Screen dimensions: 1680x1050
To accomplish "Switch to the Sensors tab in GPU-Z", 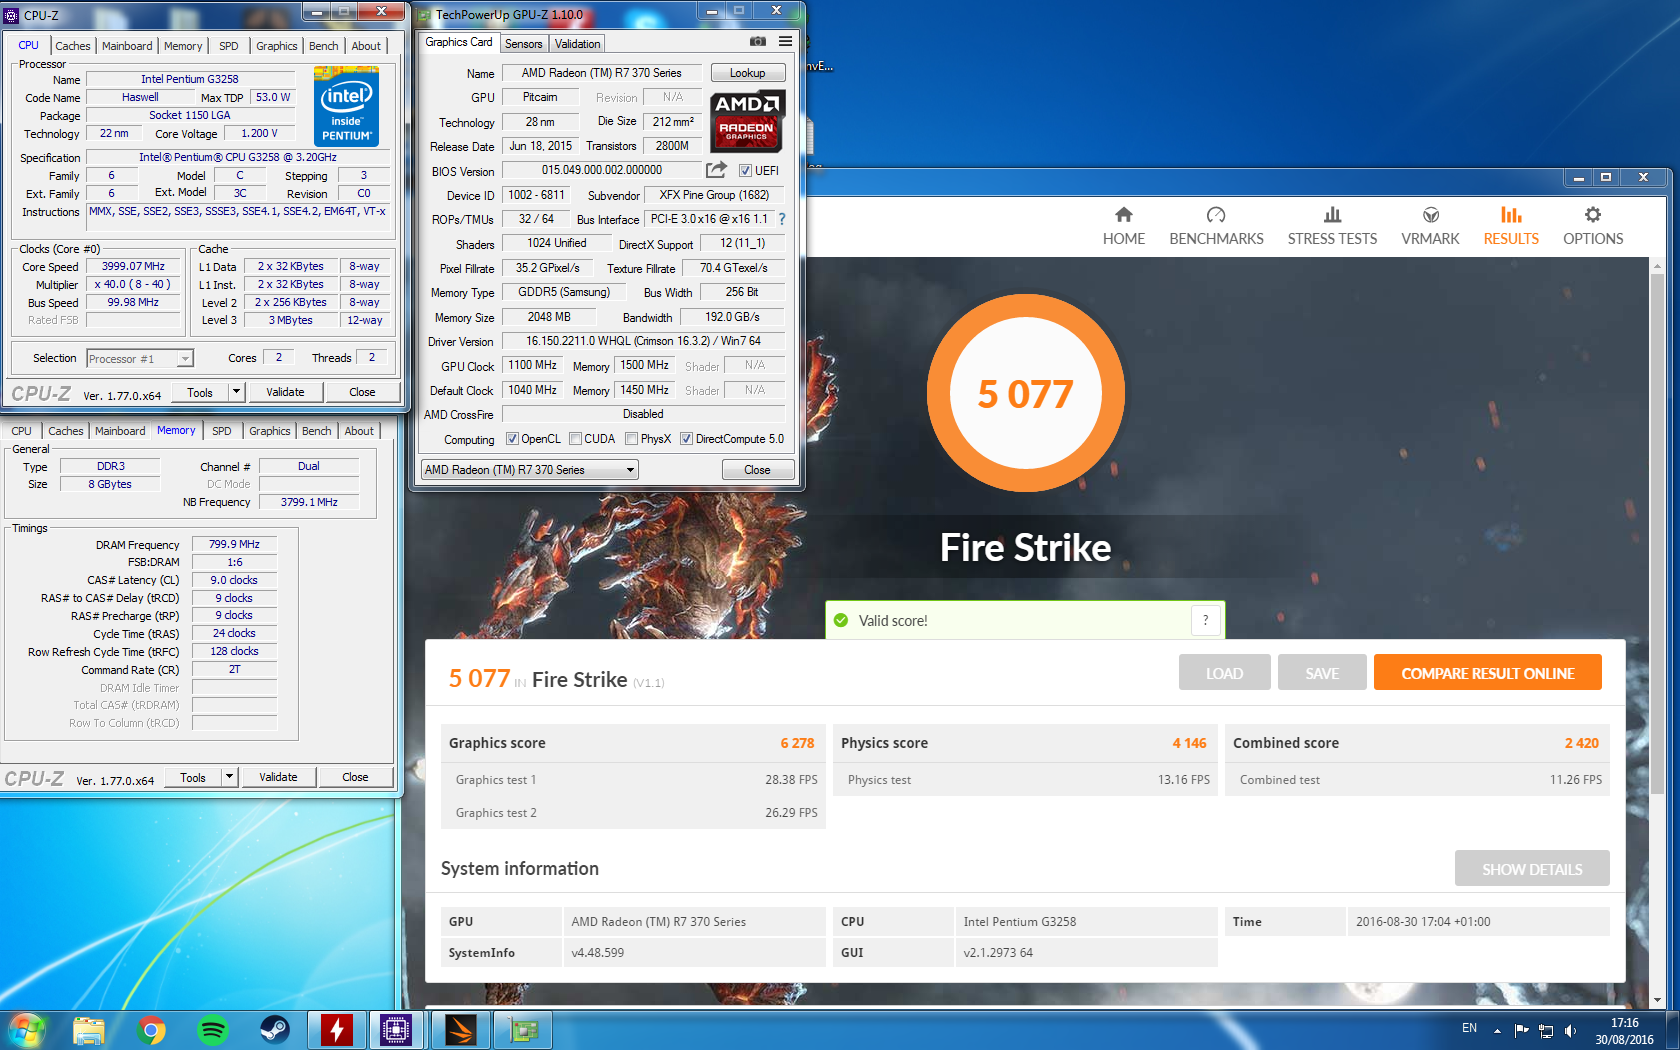I will (x=523, y=44).
